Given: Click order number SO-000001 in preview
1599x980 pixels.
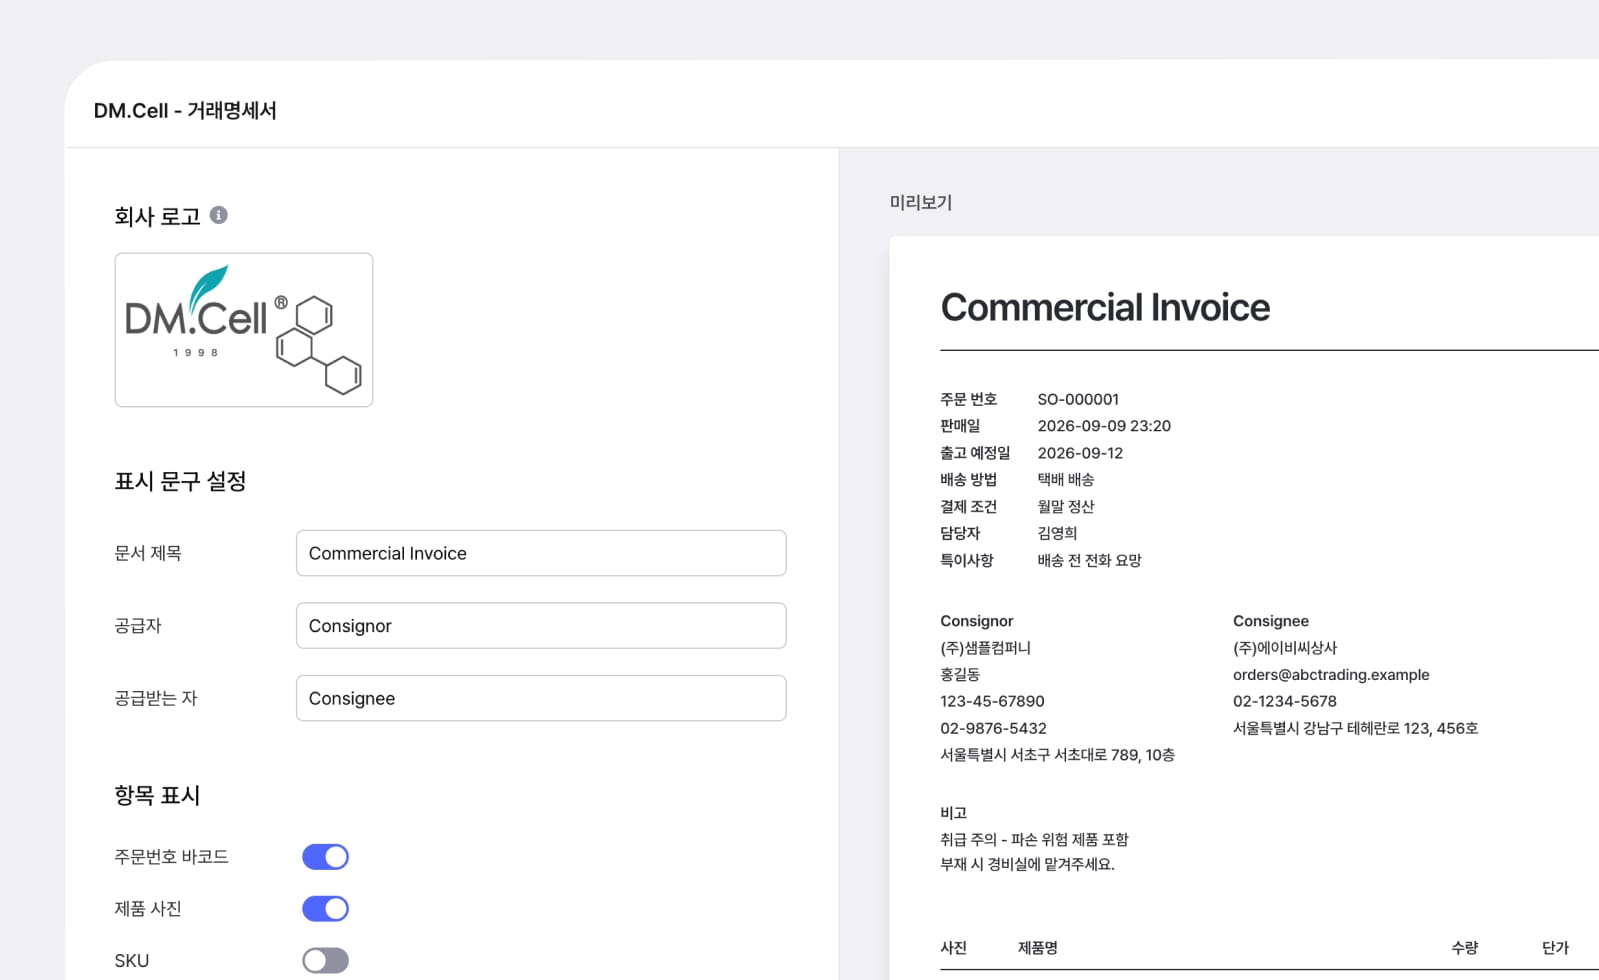Looking at the screenshot, I should pyautogui.click(x=1078, y=399).
